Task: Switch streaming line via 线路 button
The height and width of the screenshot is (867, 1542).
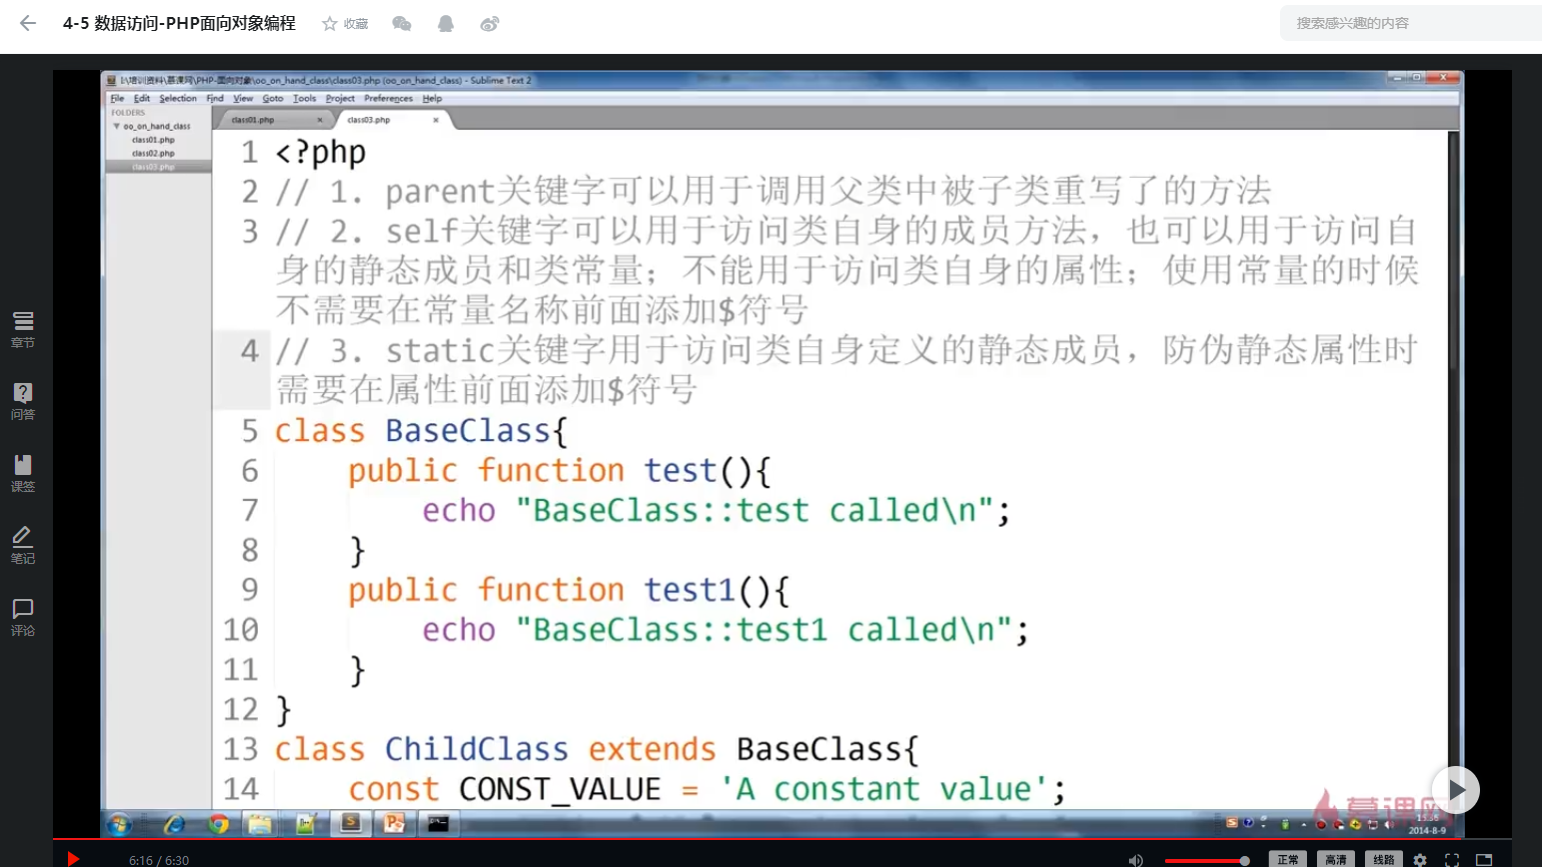Action: (1383, 860)
